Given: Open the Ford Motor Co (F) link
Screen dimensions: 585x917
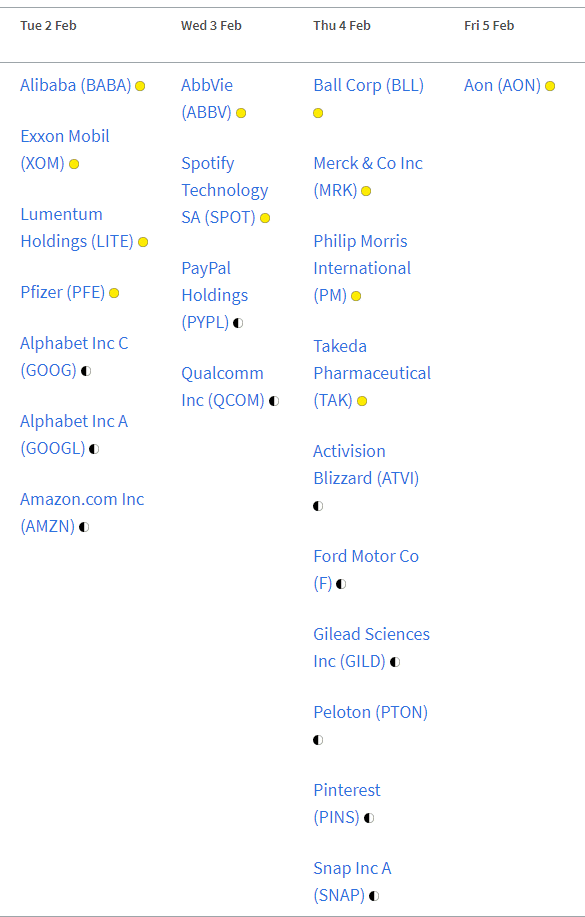Looking at the screenshot, I should [x=366, y=570].
